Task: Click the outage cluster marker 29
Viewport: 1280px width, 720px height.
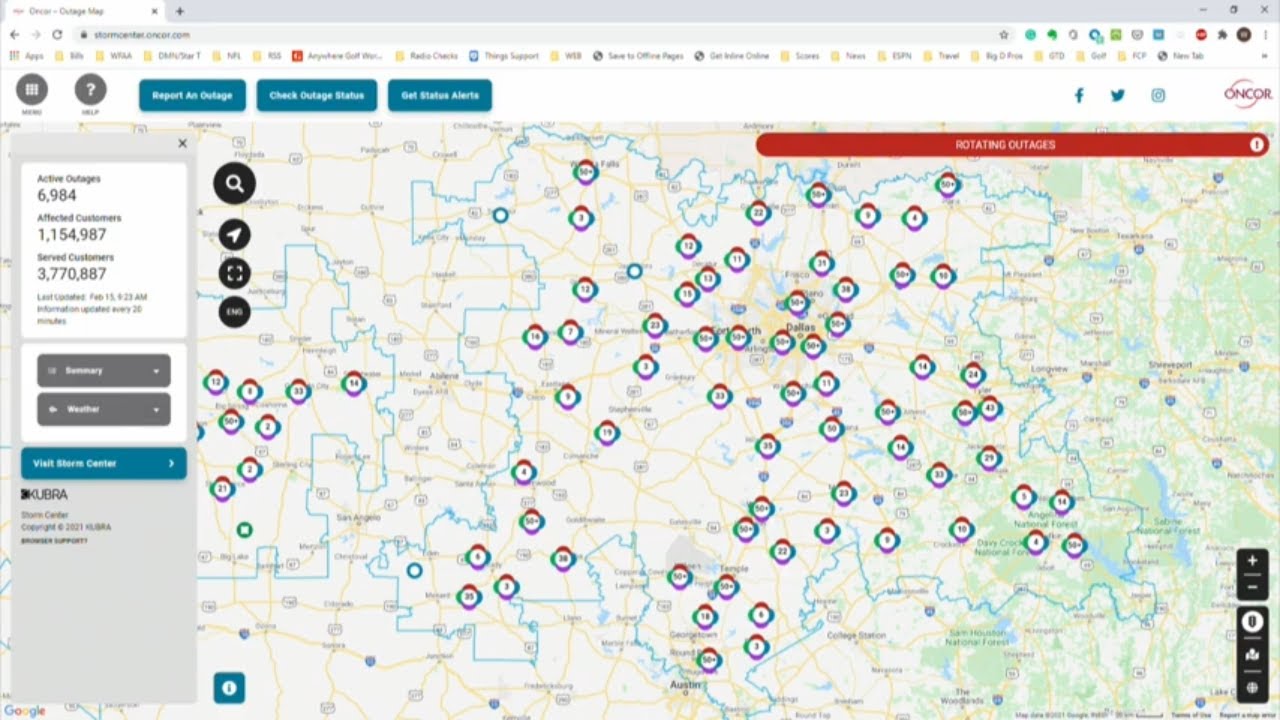Action: [989, 459]
